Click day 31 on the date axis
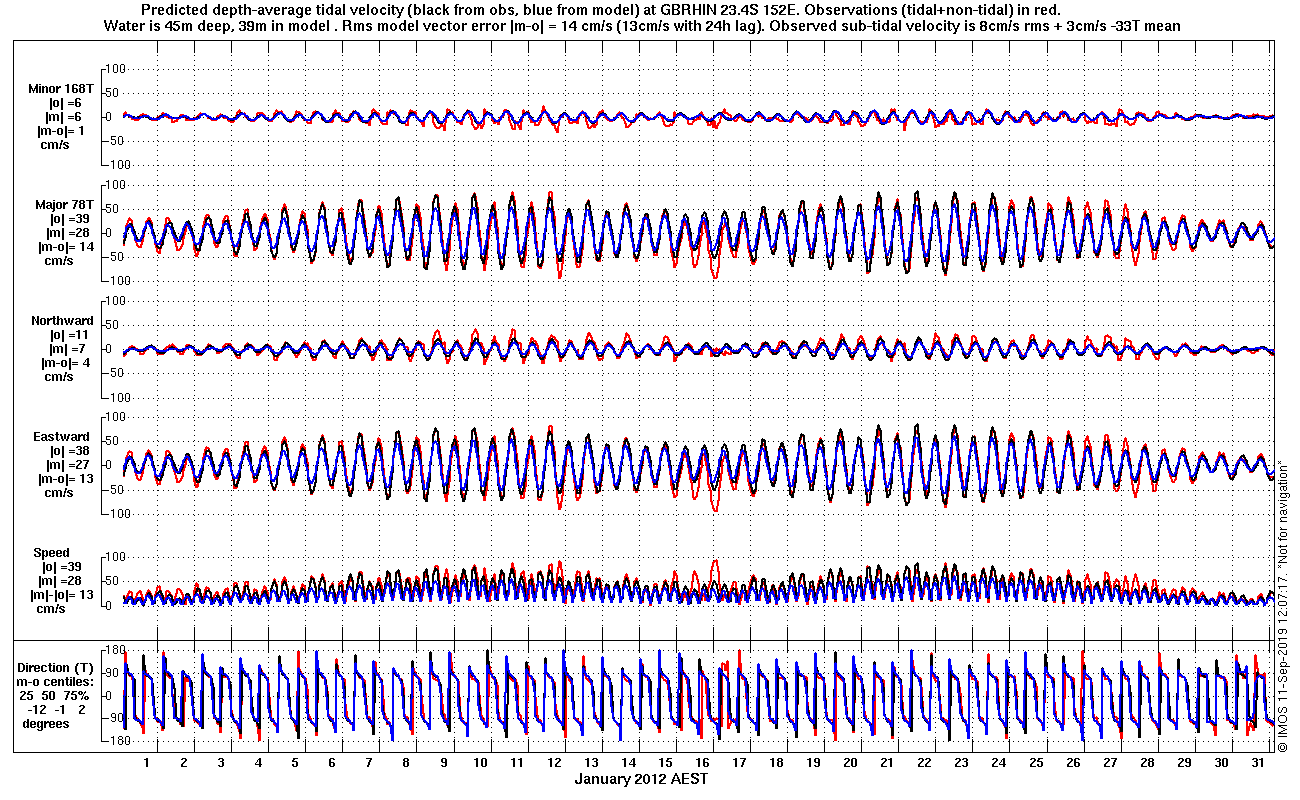Screen dimensions: 1300x800 [1258, 763]
